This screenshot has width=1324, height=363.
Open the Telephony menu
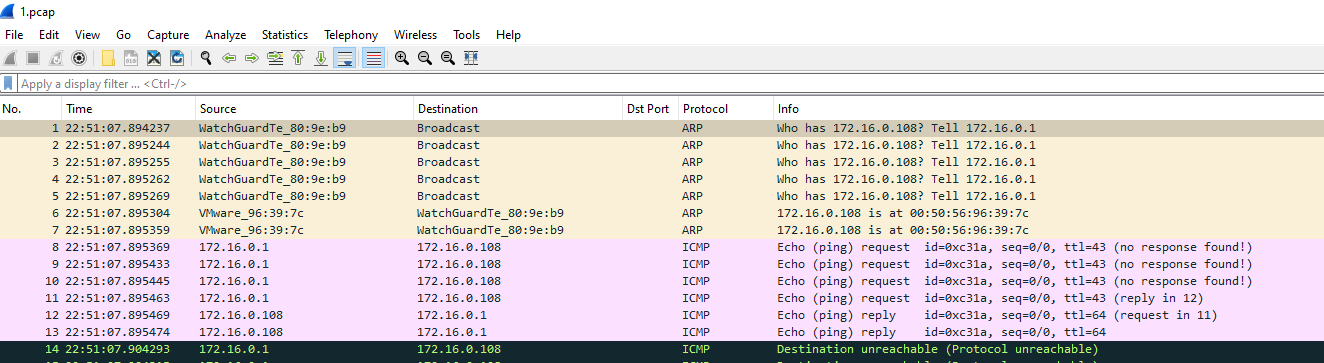point(351,35)
